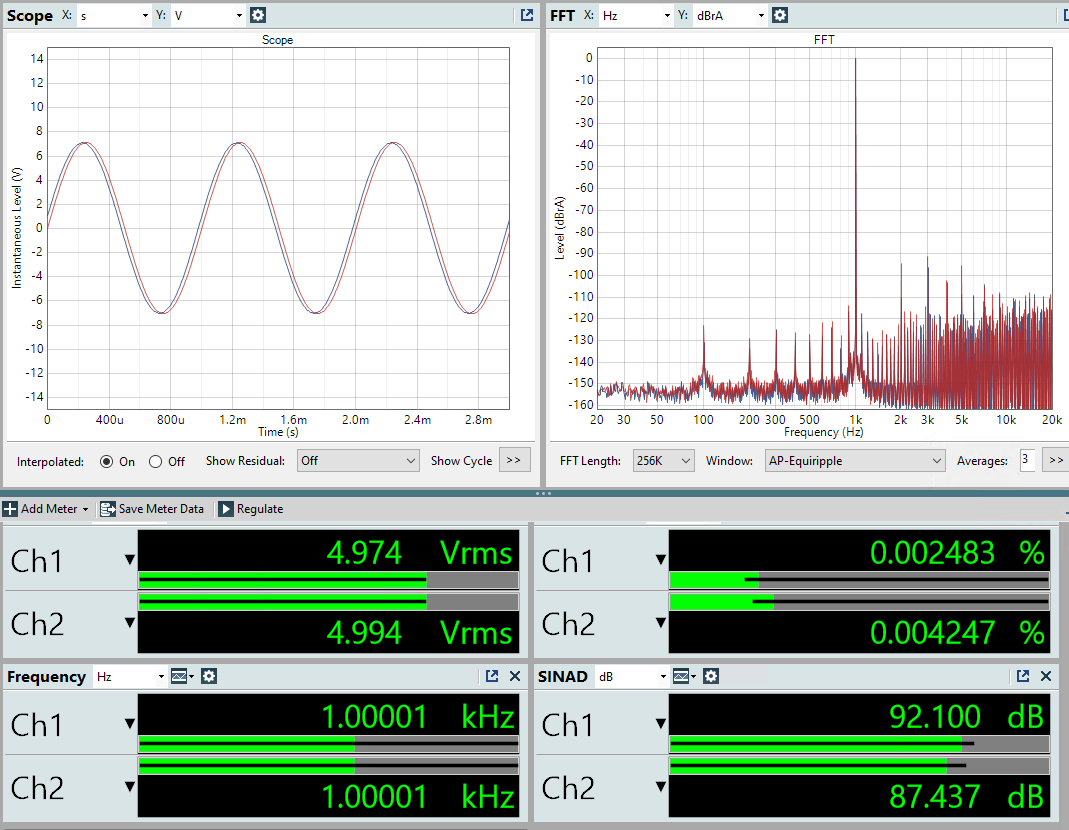Image resolution: width=1069 pixels, height=830 pixels.
Task: Select Interpolated On radio button
Action: tap(107, 462)
